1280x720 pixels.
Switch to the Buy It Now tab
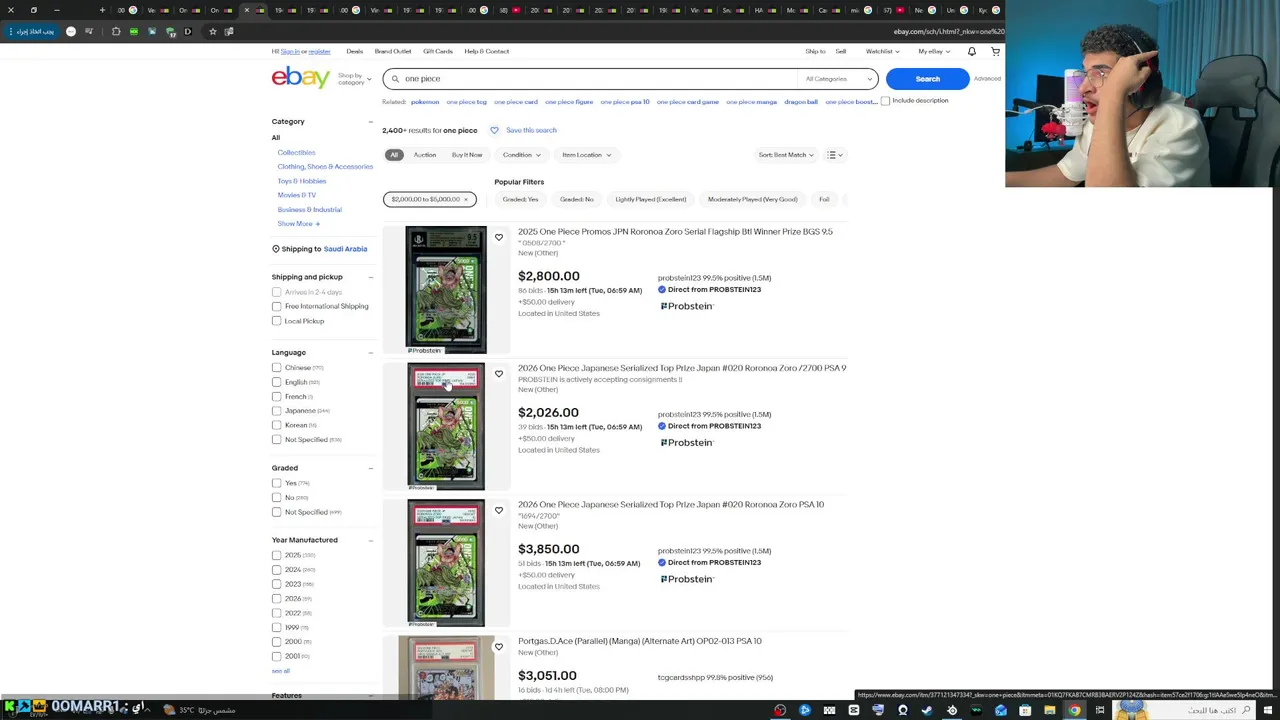pyautogui.click(x=467, y=155)
